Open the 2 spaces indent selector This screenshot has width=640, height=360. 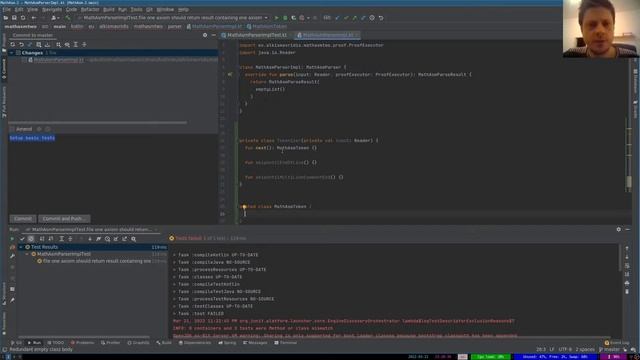click(x=585, y=349)
